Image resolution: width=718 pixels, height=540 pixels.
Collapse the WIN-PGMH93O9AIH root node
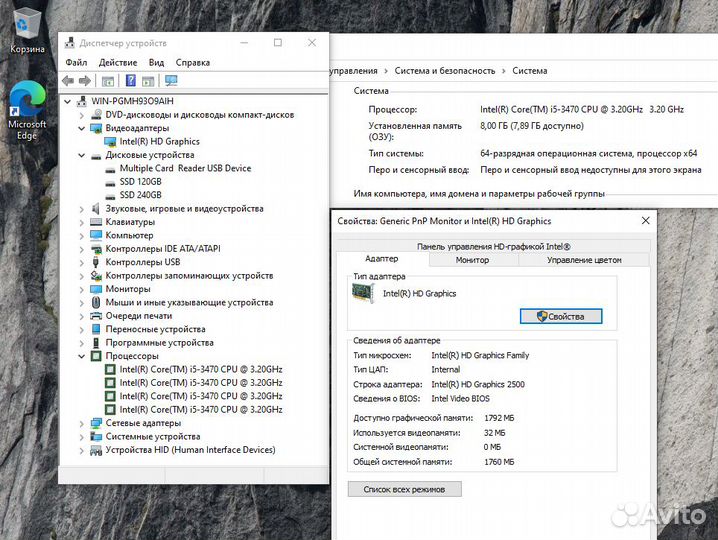coord(68,101)
